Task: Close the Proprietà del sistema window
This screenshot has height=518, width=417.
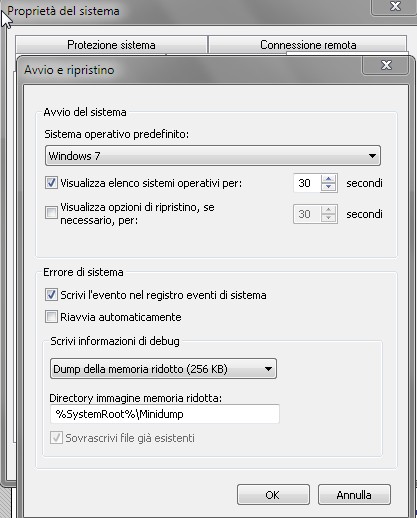Action: [395, 6]
